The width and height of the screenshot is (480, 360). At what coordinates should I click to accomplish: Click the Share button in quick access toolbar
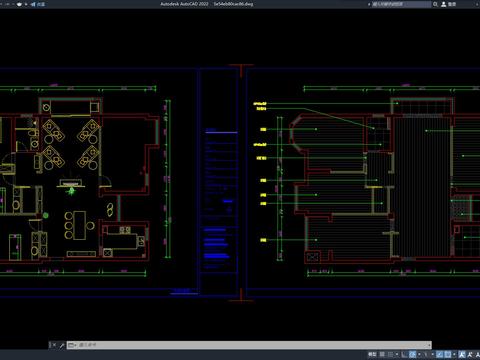click(38, 4)
